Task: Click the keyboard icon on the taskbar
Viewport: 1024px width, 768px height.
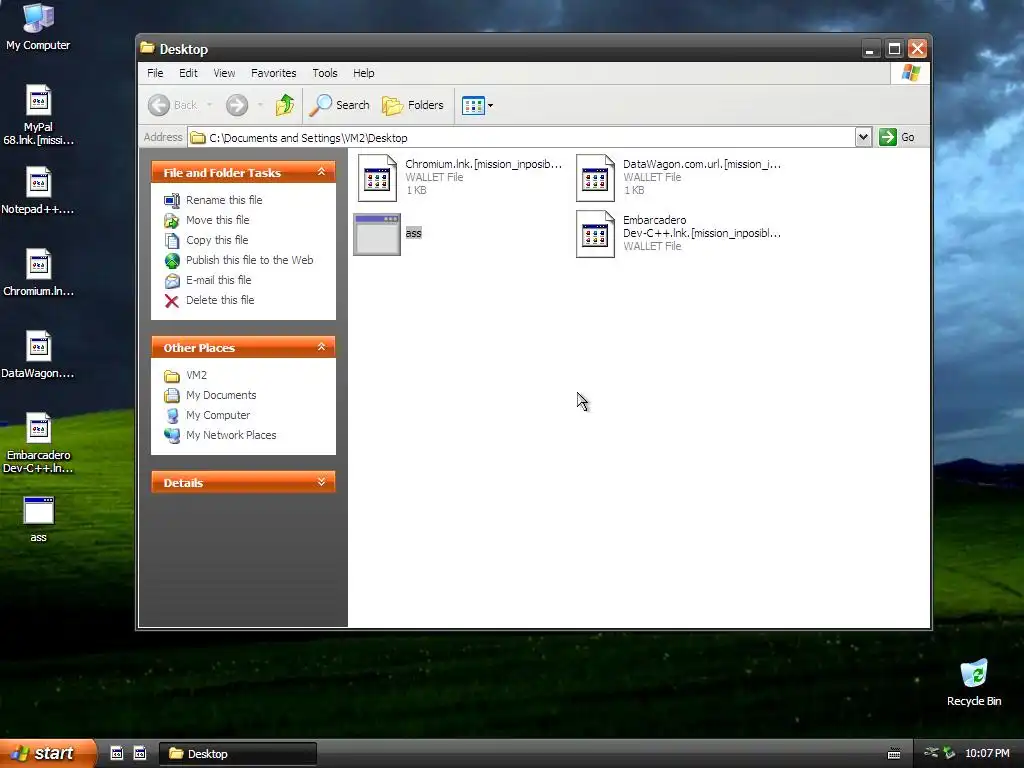Action: pyautogui.click(x=894, y=754)
